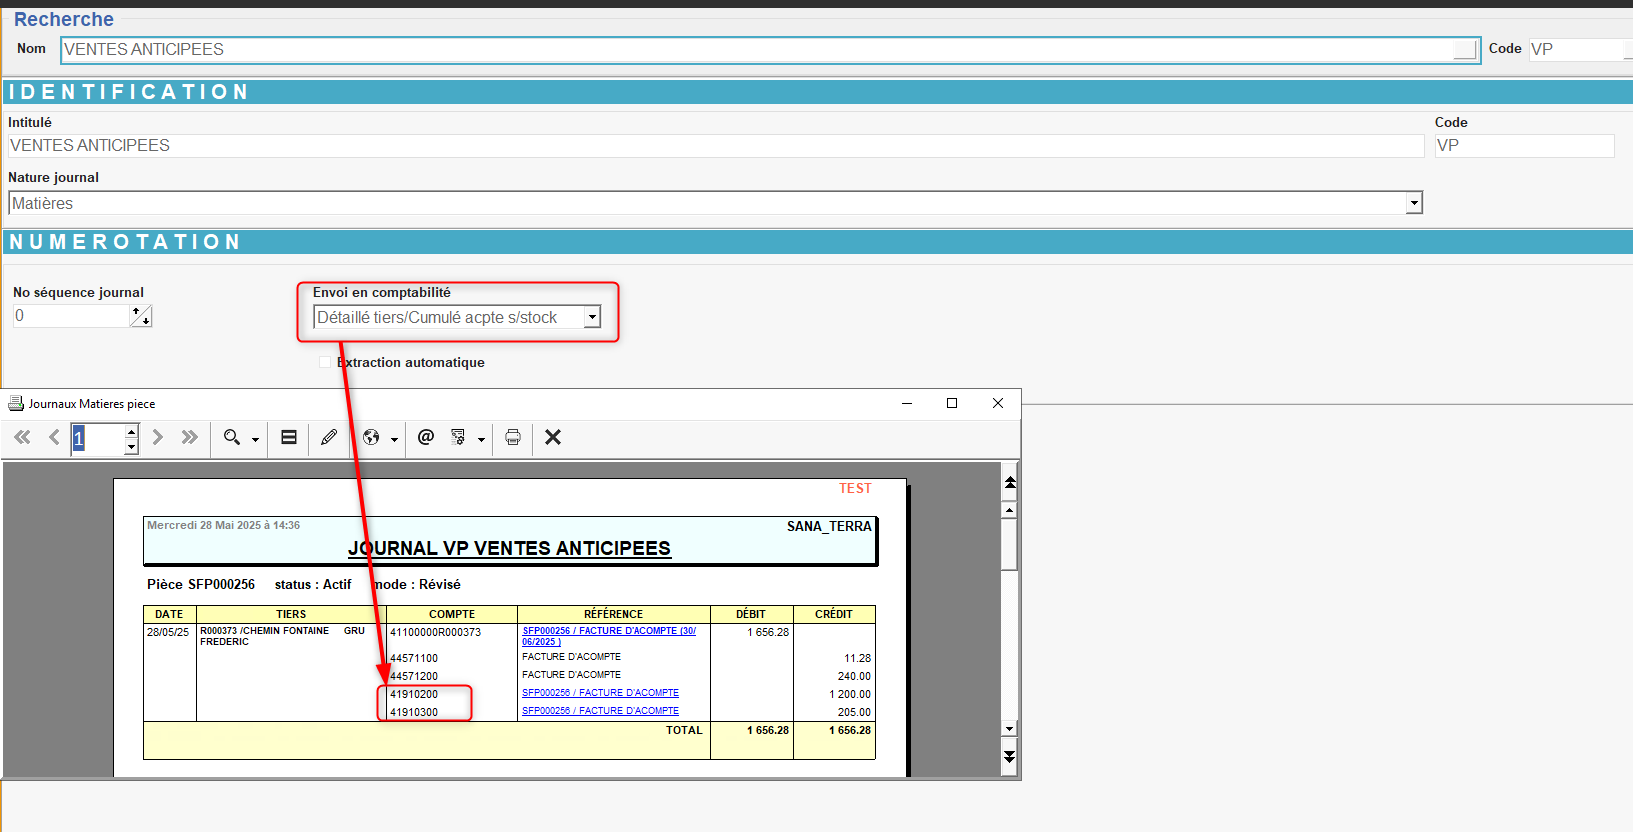Image resolution: width=1633 pixels, height=832 pixels.
Task: Close the preview with the X toolbar icon
Action: pyautogui.click(x=553, y=437)
